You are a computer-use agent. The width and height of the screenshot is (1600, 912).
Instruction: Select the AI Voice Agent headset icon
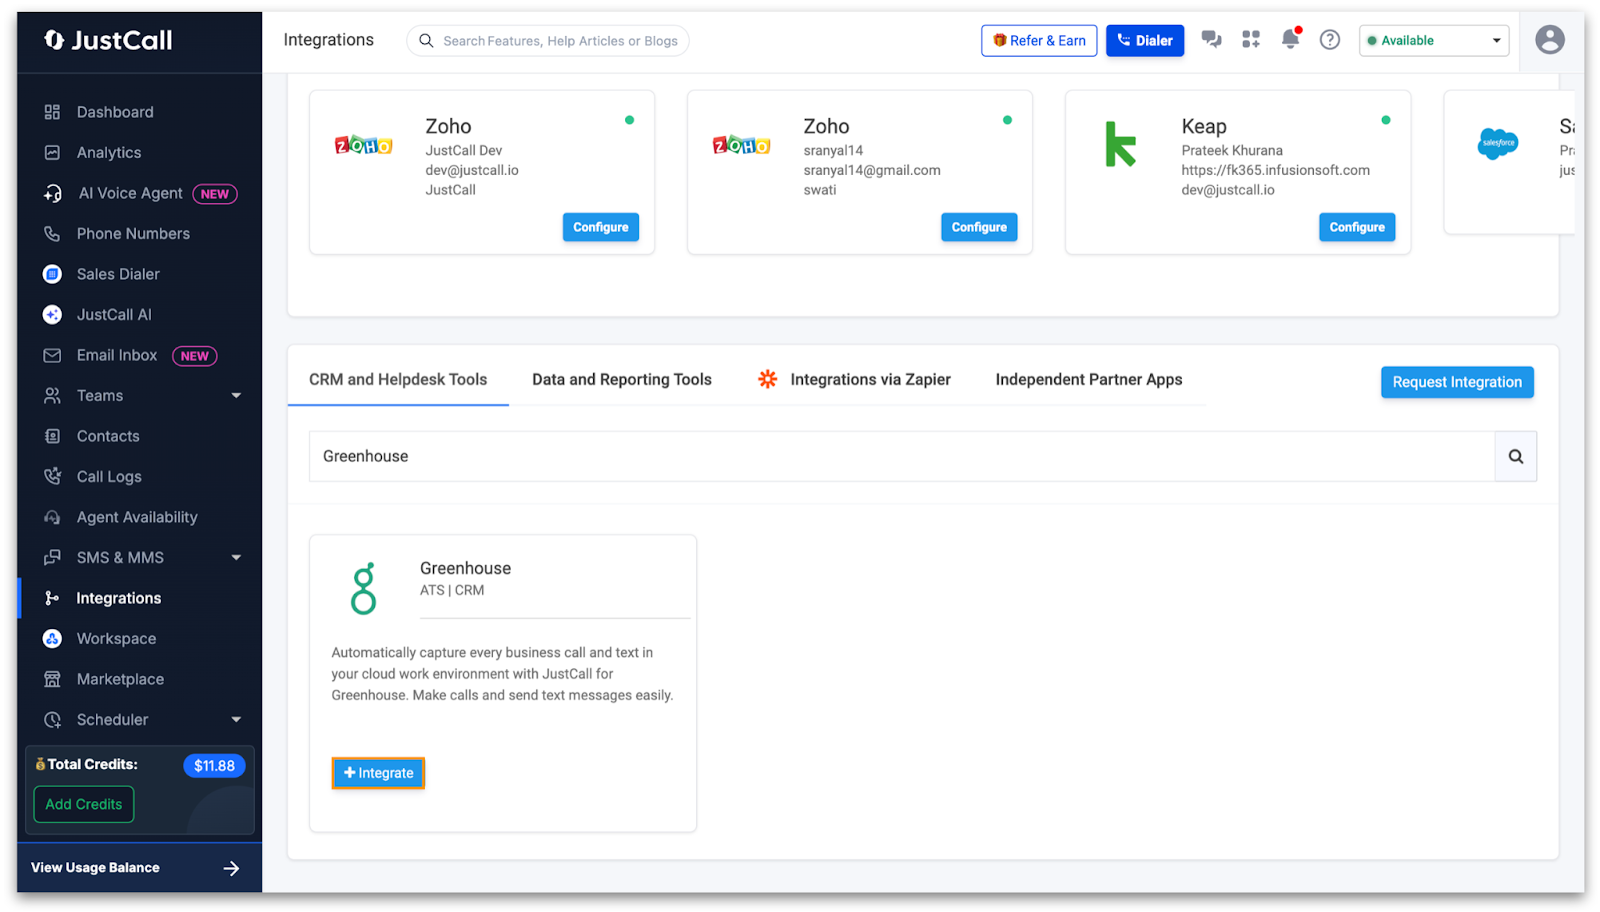point(52,193)
